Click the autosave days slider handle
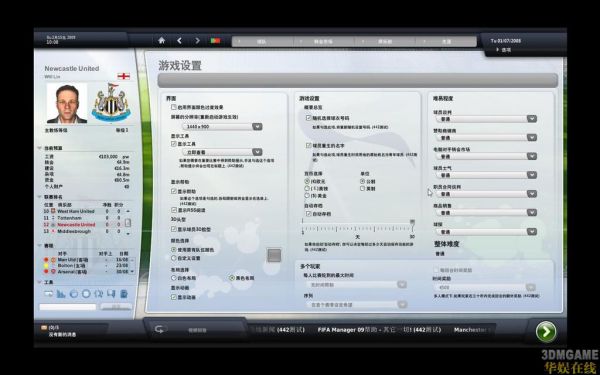The height and width of the screenshot is (375, 600). click(412, 222)
